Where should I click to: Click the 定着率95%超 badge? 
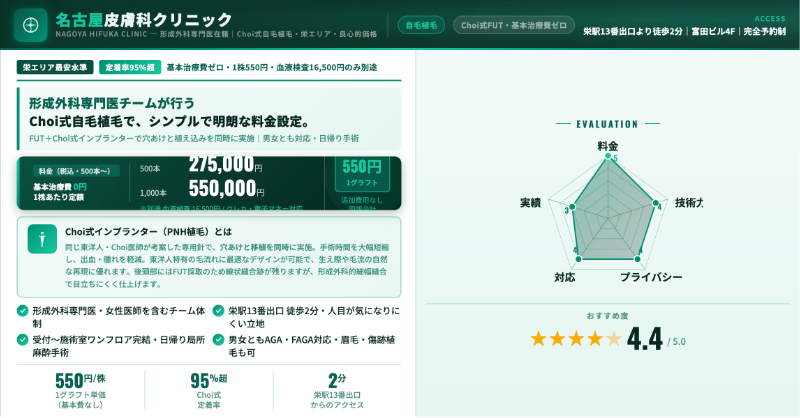(x=129, y=68)
